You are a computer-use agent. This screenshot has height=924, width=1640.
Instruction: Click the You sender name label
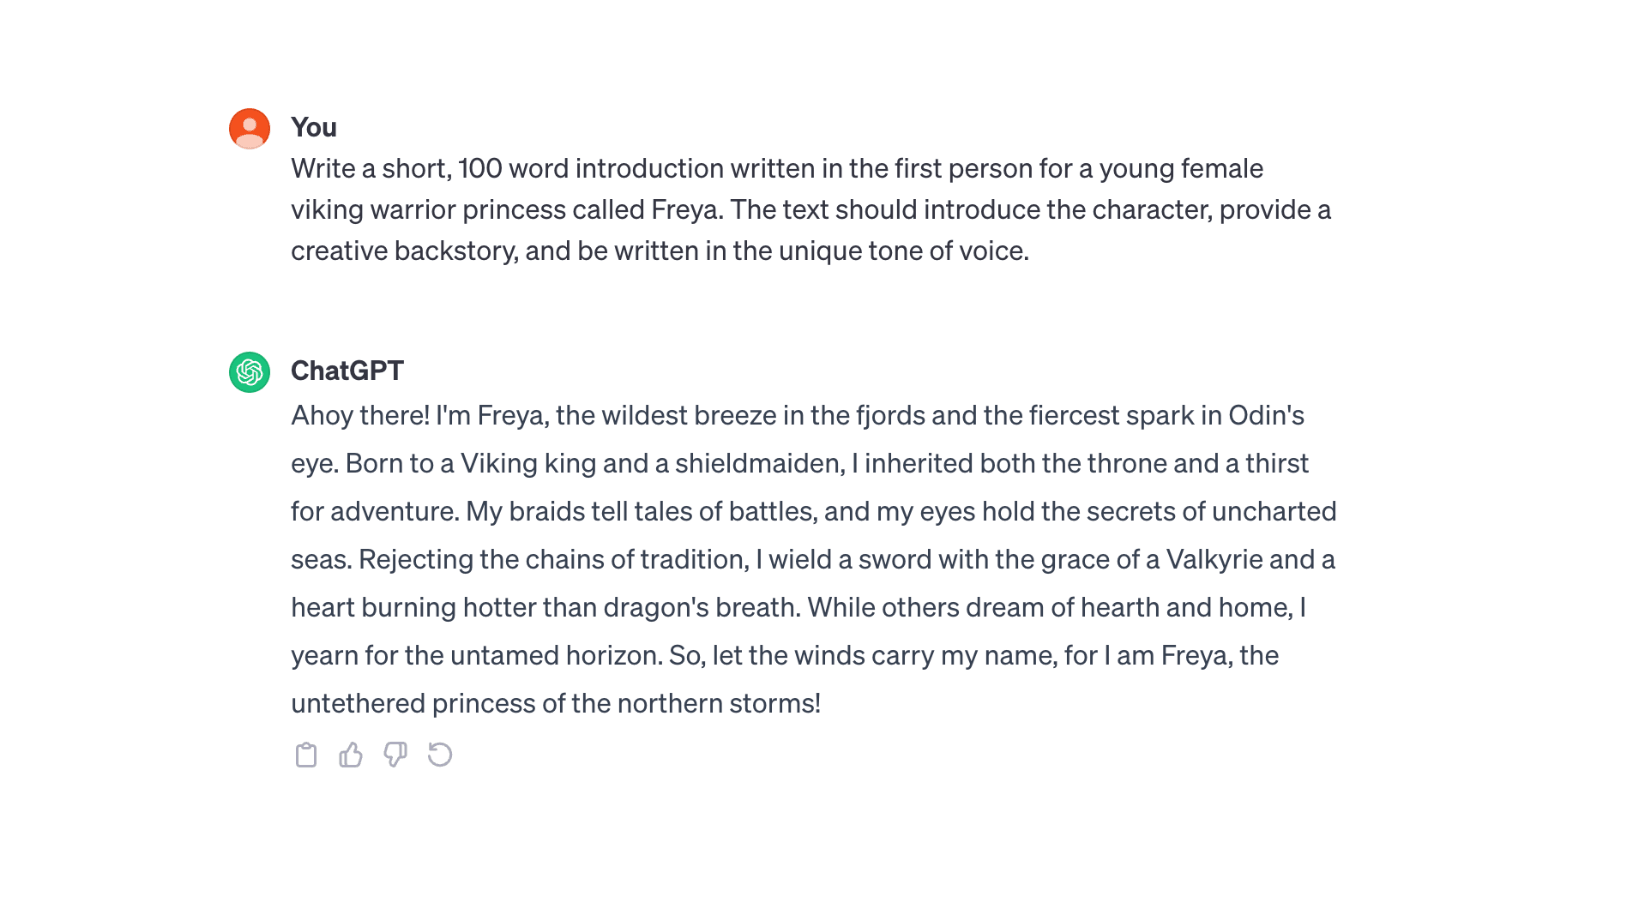tap(313, 127)
